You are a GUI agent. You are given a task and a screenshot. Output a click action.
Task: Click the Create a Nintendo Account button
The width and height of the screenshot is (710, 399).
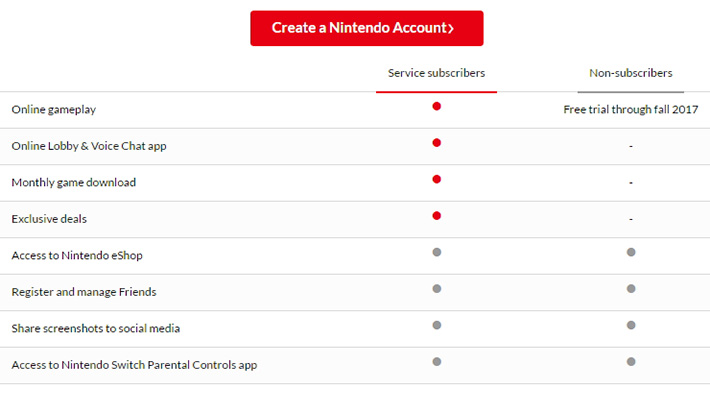click(x=367, y=28)
